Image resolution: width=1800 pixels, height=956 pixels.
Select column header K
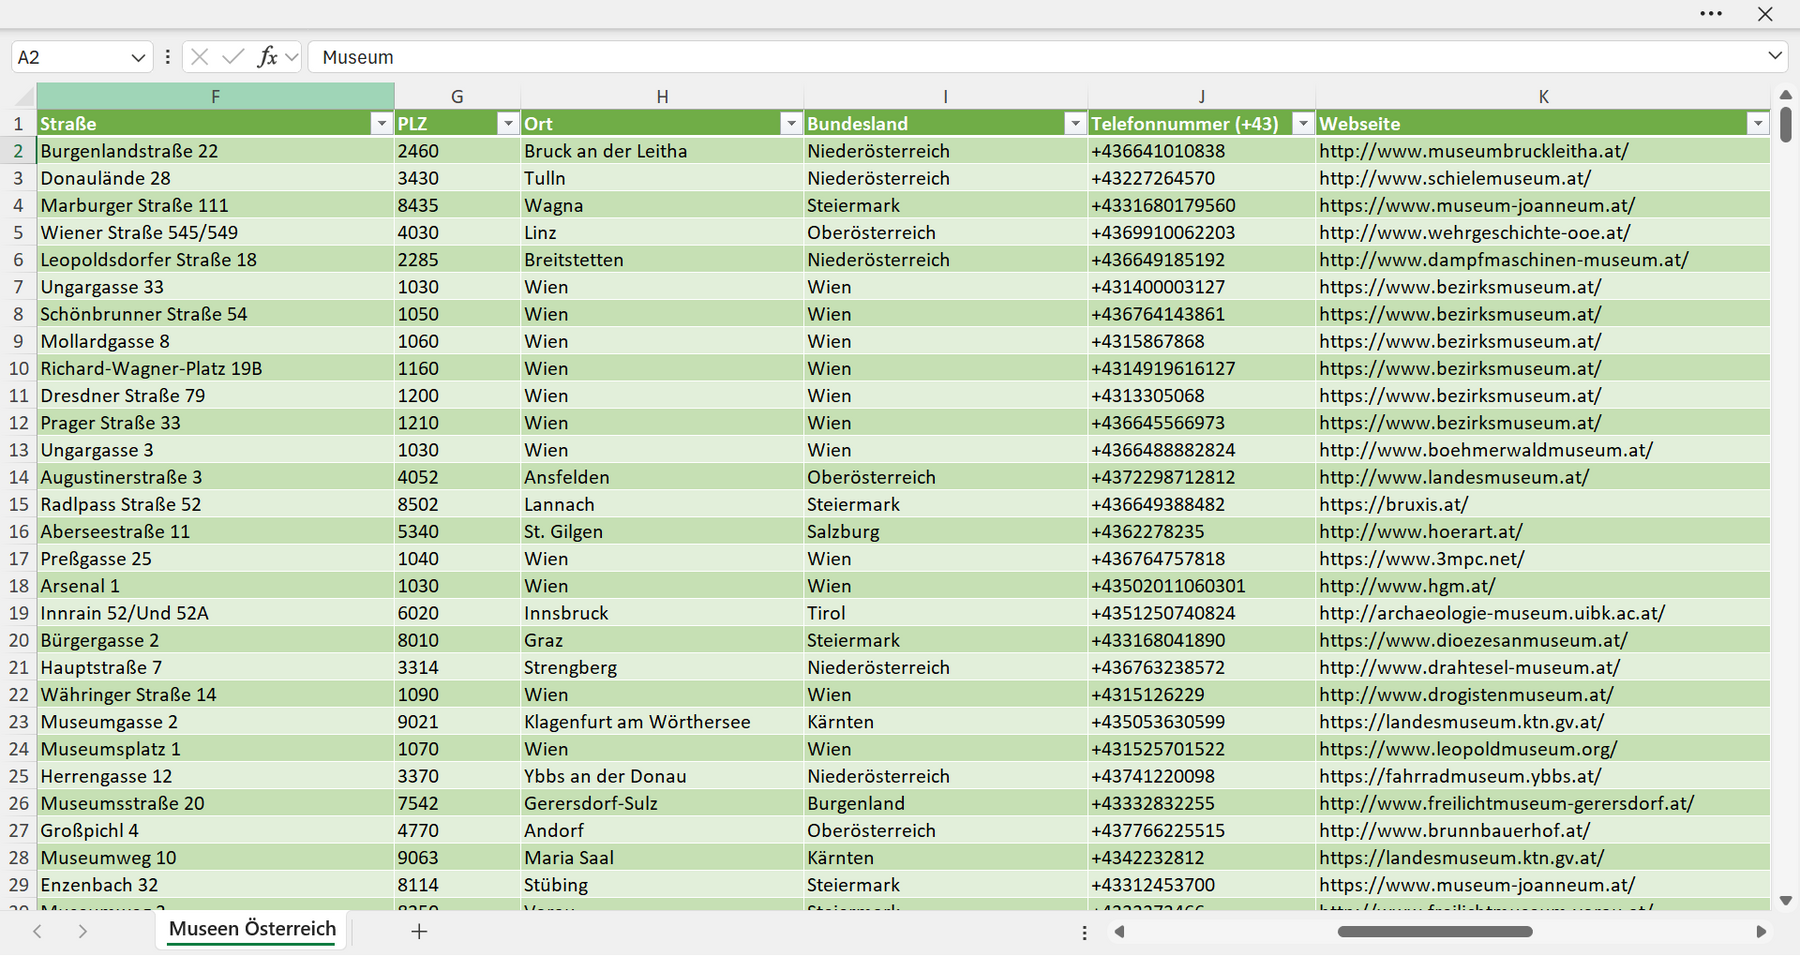tap(1543, 97)
